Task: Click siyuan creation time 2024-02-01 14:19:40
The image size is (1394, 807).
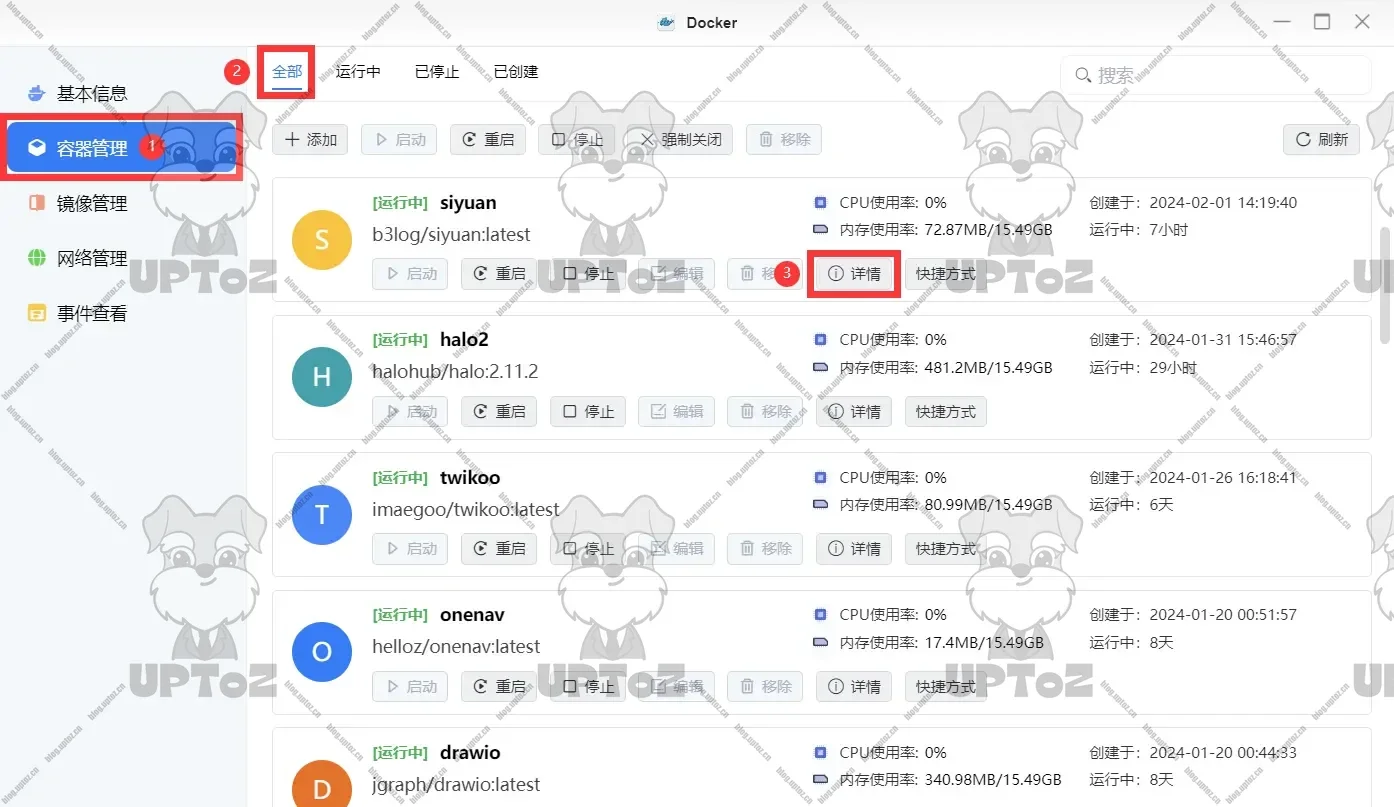Action: click(x=1223, y=202)
